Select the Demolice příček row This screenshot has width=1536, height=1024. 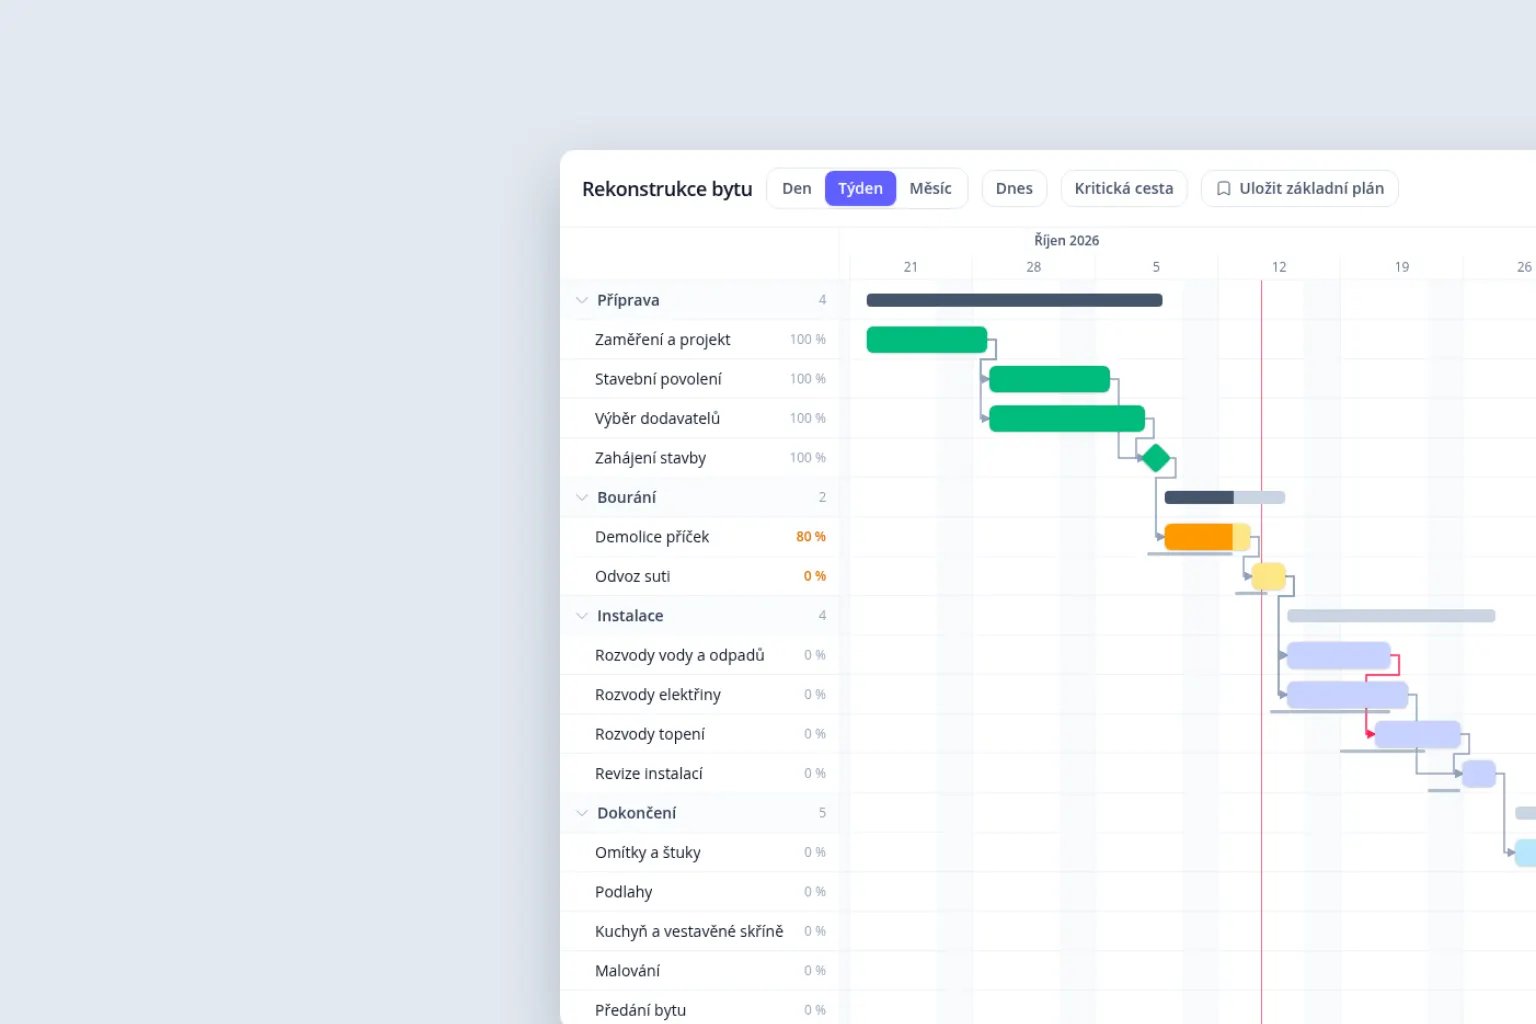(700, 537)
